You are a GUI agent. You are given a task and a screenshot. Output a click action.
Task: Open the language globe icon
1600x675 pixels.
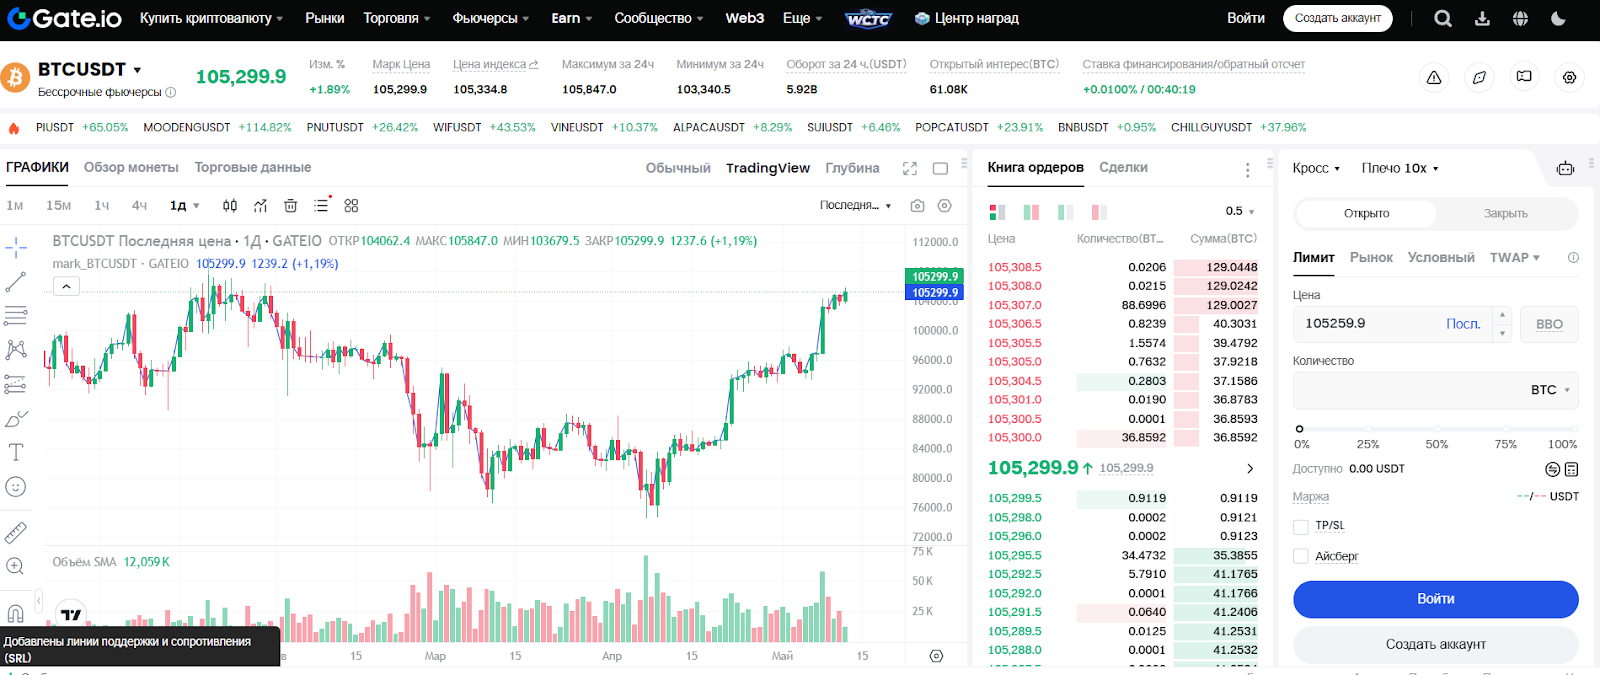pyautogui.click(x=1520, y=18)
